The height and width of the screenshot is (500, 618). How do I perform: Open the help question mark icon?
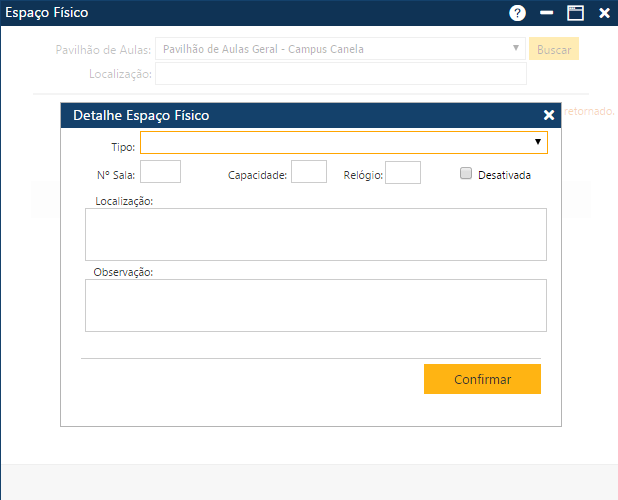point(517,13)
